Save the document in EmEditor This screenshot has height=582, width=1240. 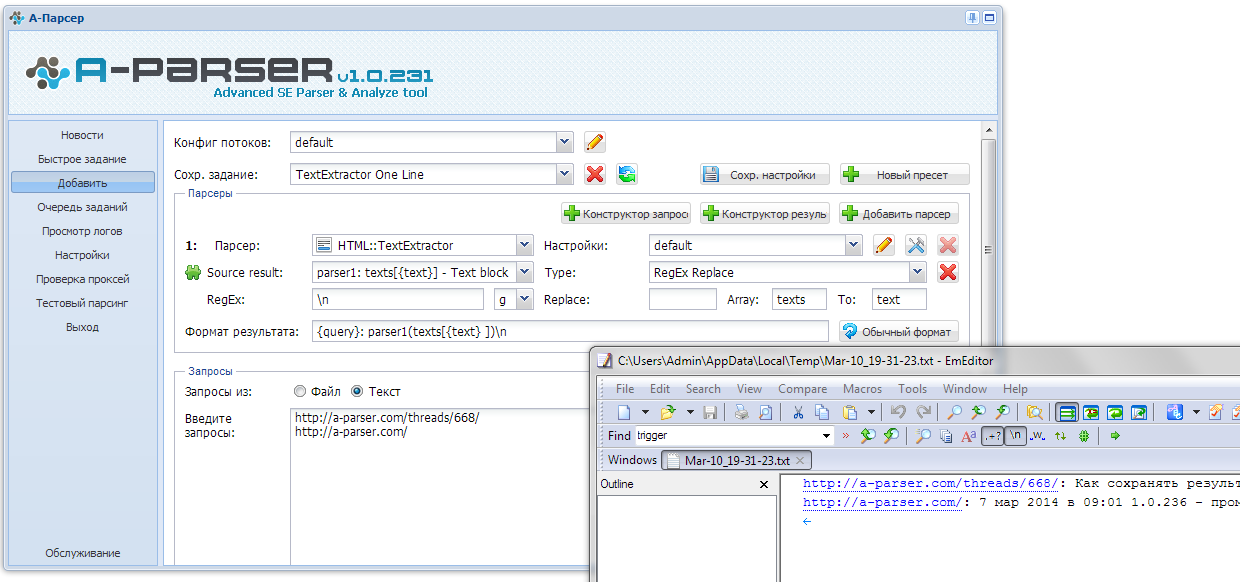pos(710,412)
